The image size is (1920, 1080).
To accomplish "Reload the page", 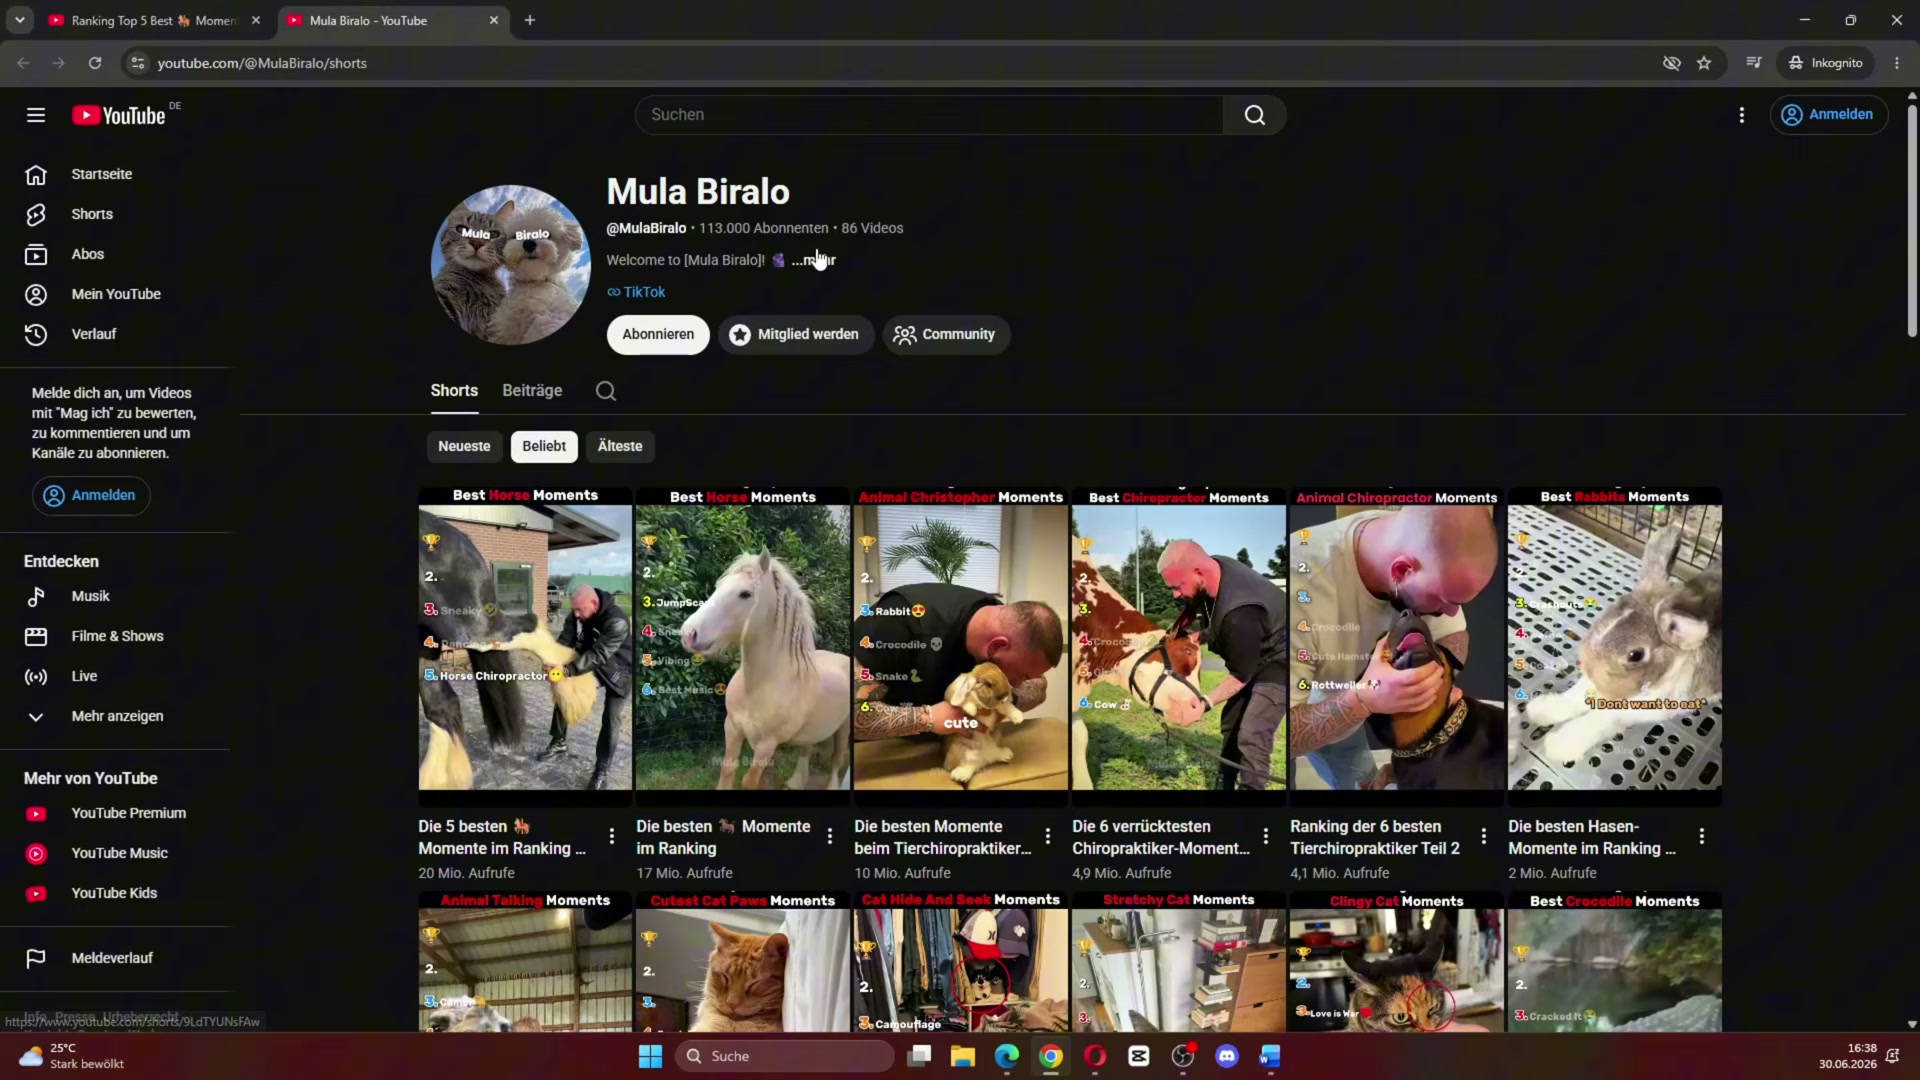I will pyautogui.click(x=95, y=63).
